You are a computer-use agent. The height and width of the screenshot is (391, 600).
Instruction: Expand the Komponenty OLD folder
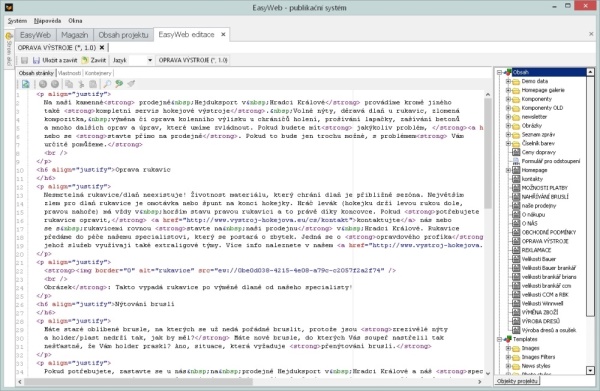[x=508, y=108]
